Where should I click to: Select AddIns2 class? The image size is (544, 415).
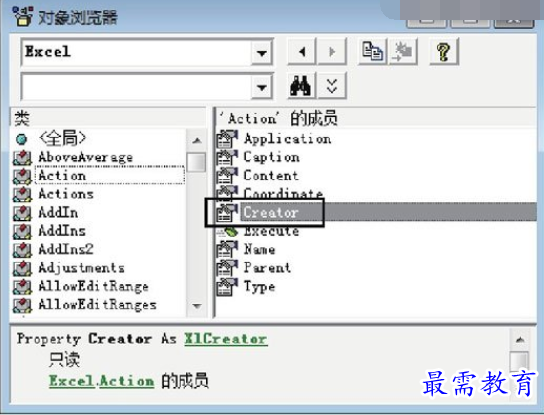coord(66,249)
